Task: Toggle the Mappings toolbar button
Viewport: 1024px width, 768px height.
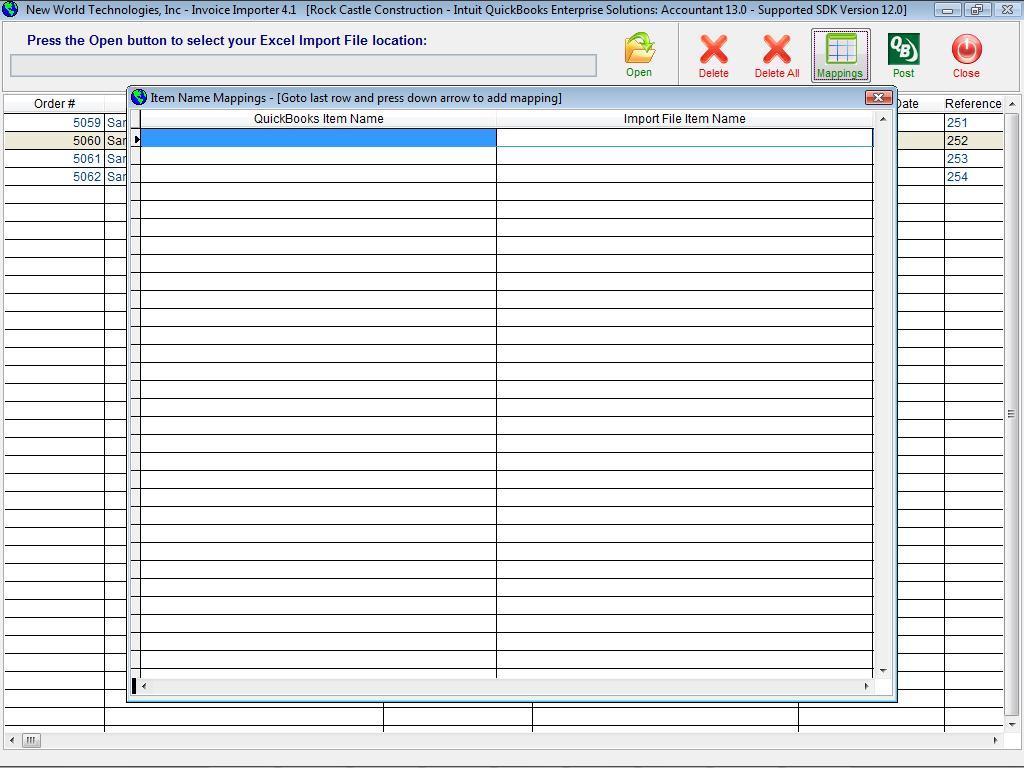Action: [840, 56]
